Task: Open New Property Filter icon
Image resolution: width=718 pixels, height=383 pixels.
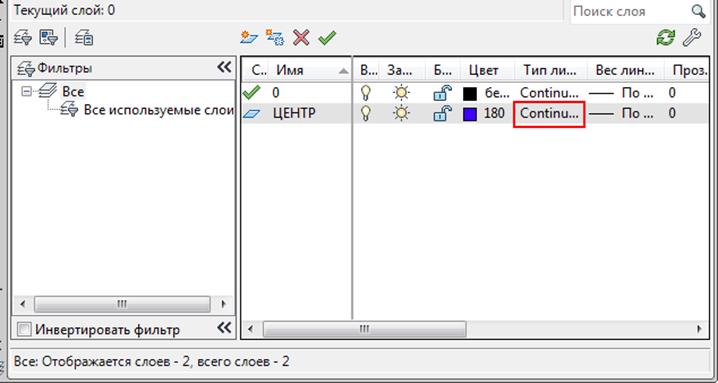Action: tap(23, 38)
